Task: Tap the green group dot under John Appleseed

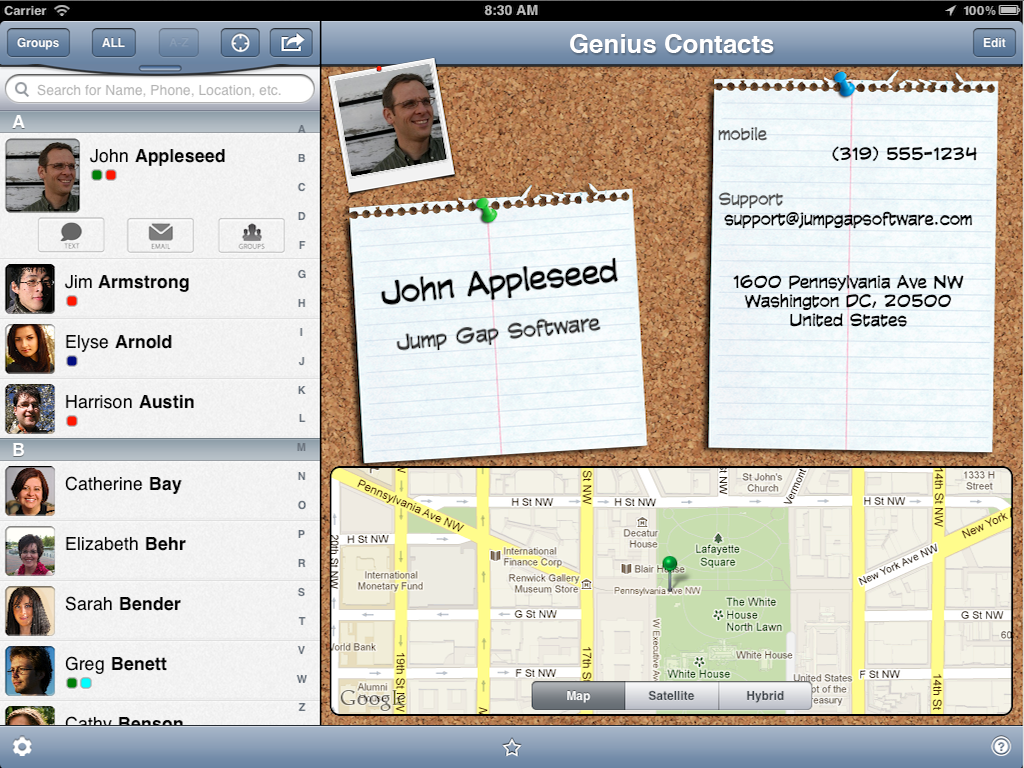Action: coord(97,175)
